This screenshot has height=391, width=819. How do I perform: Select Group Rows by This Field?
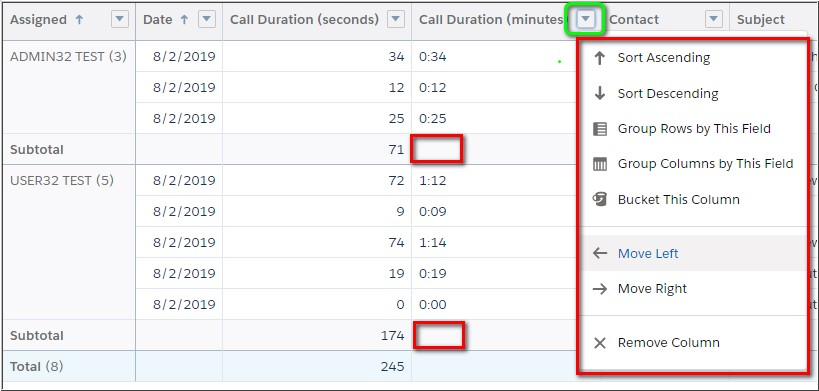tap(694, 129)
